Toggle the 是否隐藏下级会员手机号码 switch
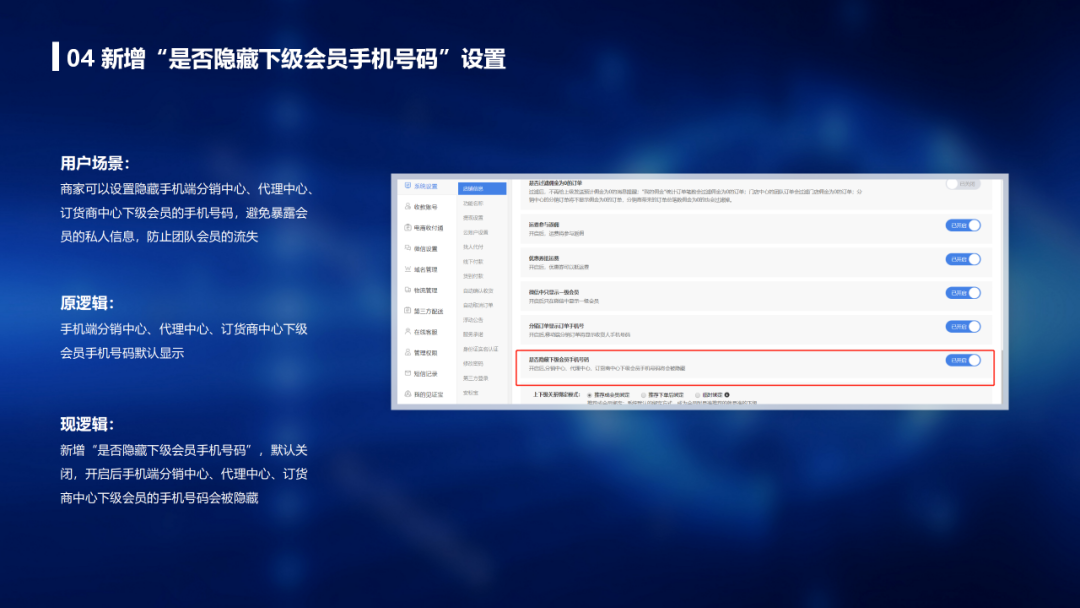Viewport: 1080px width, 608px height. click(963, 360)
